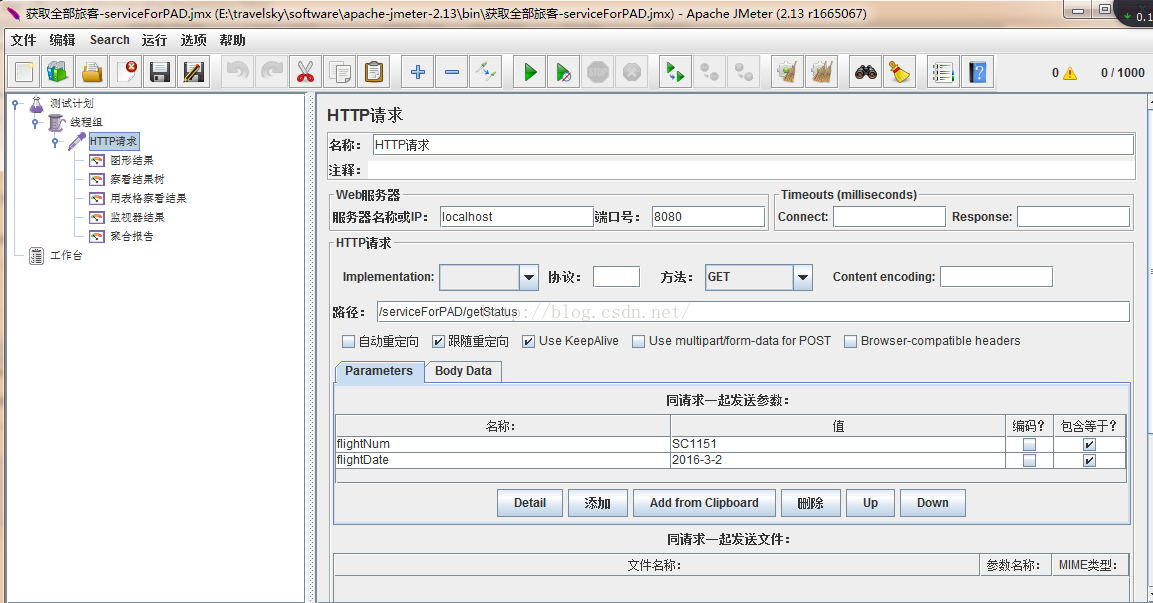The width and height of the screenshot is (1153, 603).
Task: Select 聚合报告 in the tree
Action: click(132, 237)
